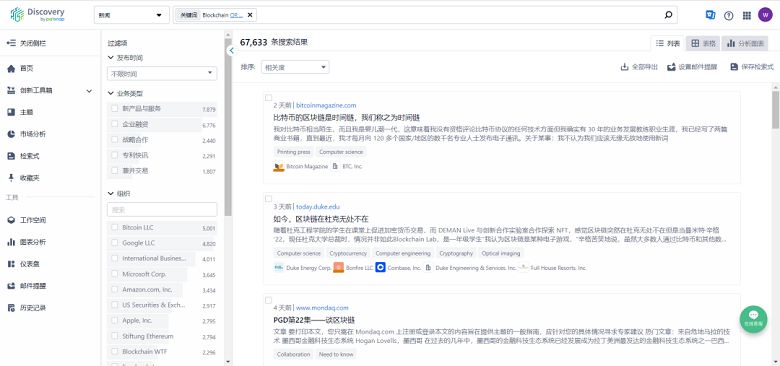Click the Discovery logo

[38, 14]
